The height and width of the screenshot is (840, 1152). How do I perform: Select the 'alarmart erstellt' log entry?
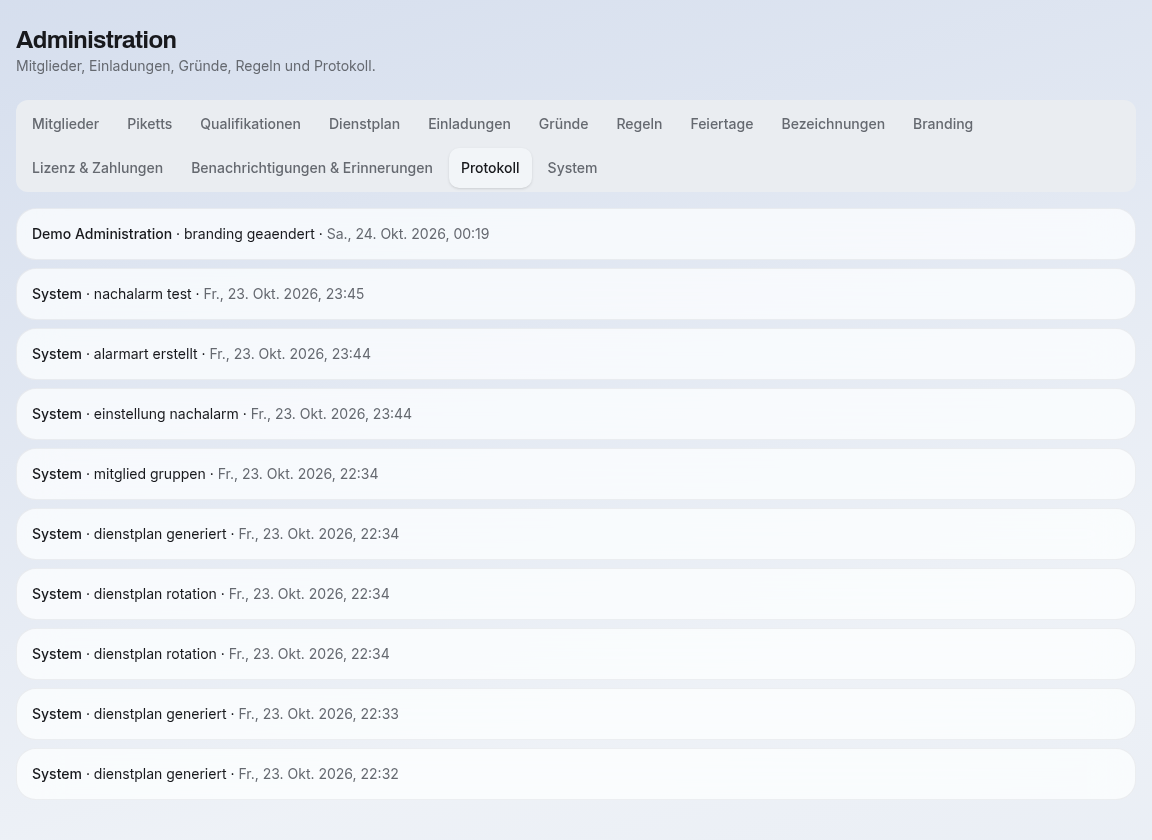click(576, 354)
